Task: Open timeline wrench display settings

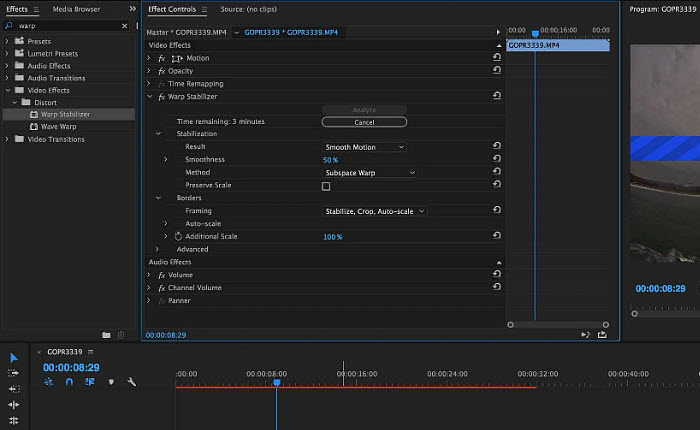Action: point(131,382)
